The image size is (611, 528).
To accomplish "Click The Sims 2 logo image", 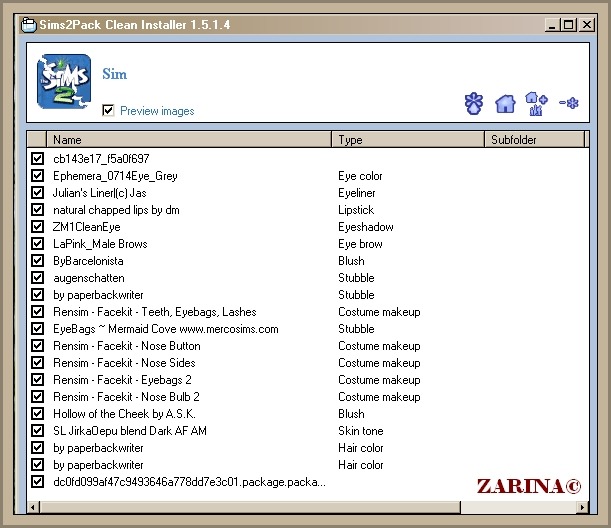I will coord(64,81).
